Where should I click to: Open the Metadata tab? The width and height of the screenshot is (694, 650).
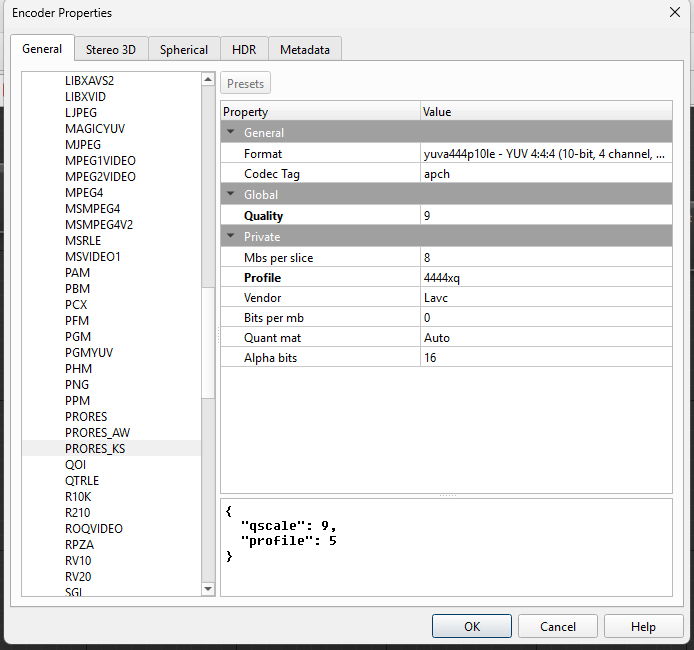[305, 49]
